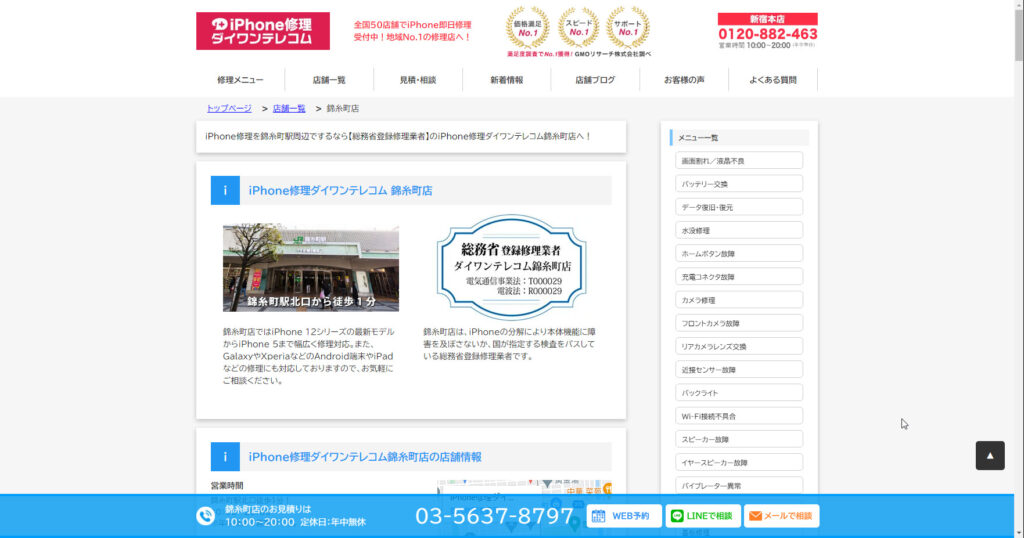Click the 0120-882-463 phone number
The image size is (1024, 538).
coord(767,34)
